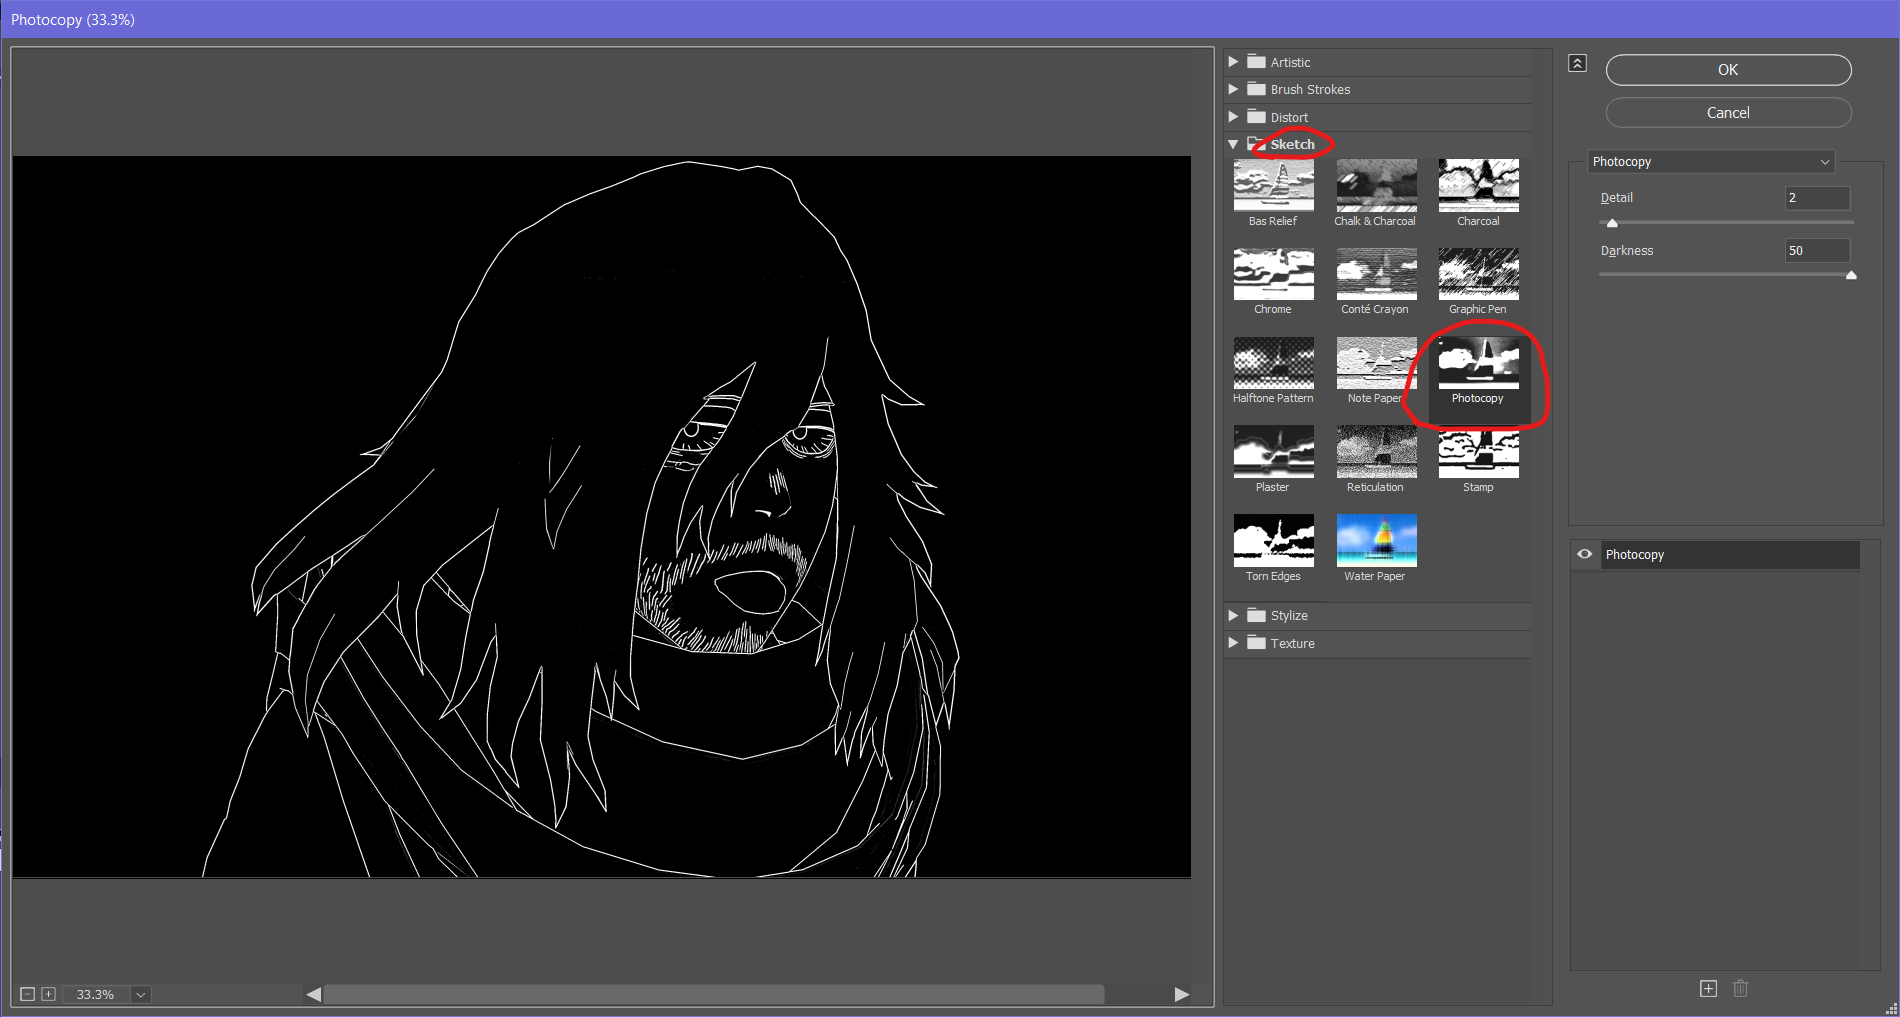Expand the Brush Strokes folder triangle
Screen dimensions: 1900x1017
click(x=1233, y=89)
